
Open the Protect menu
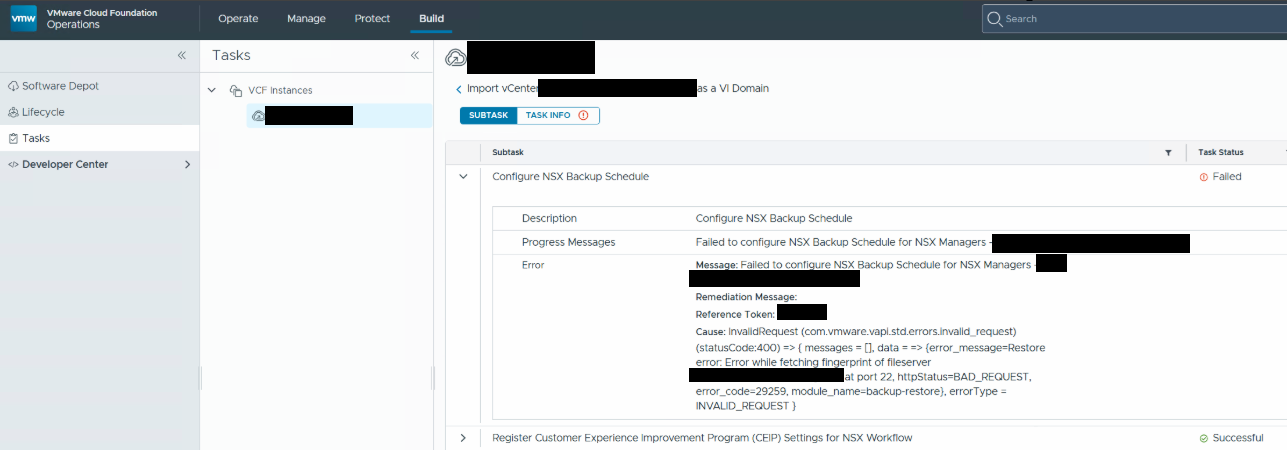(372, 18)
